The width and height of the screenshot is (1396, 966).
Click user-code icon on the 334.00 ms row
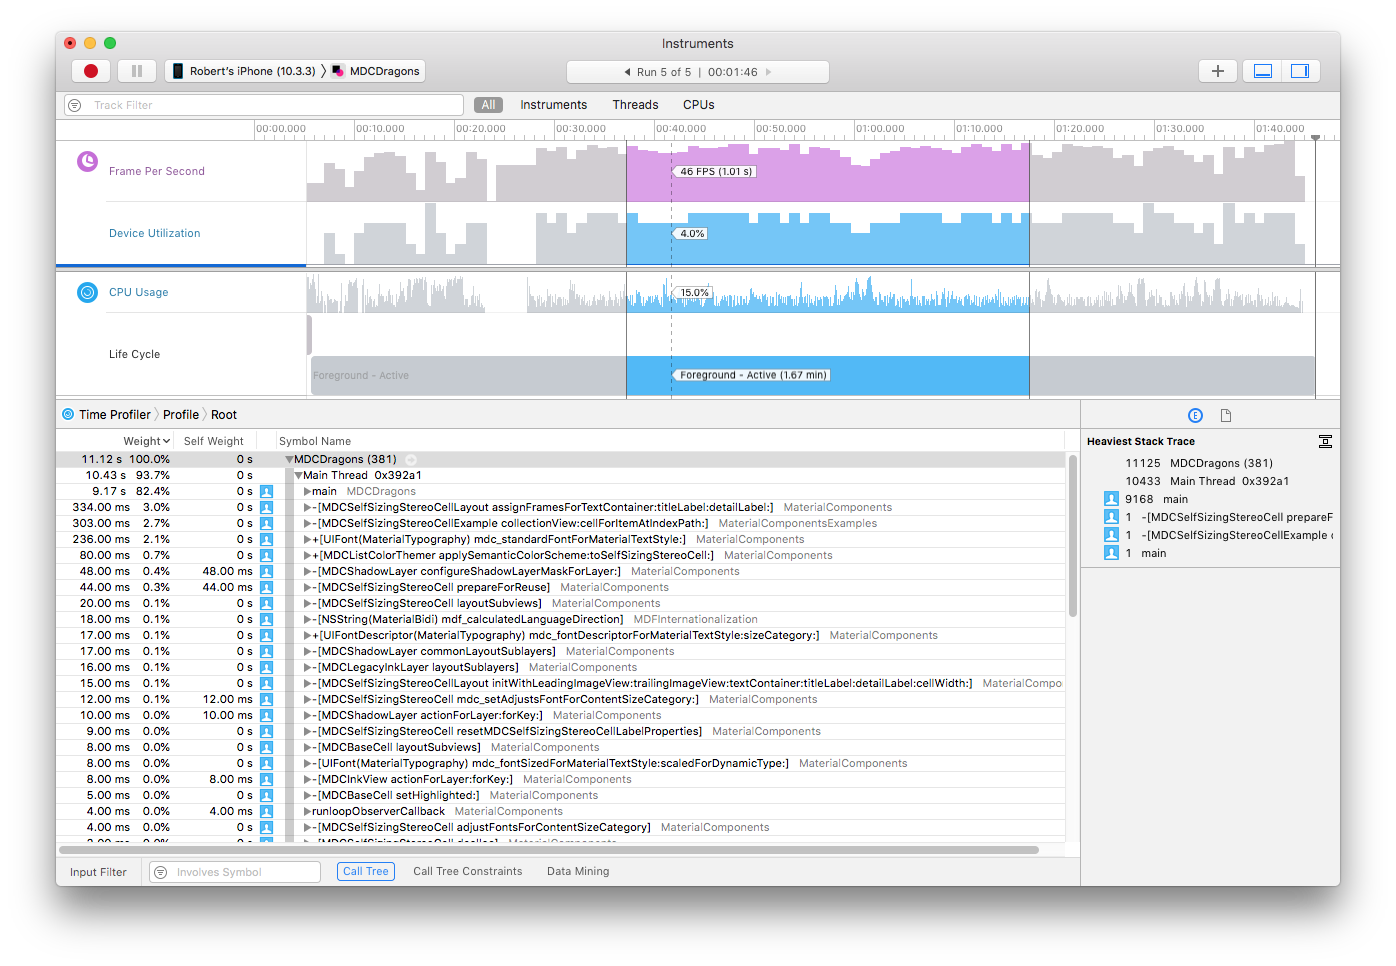266,508
